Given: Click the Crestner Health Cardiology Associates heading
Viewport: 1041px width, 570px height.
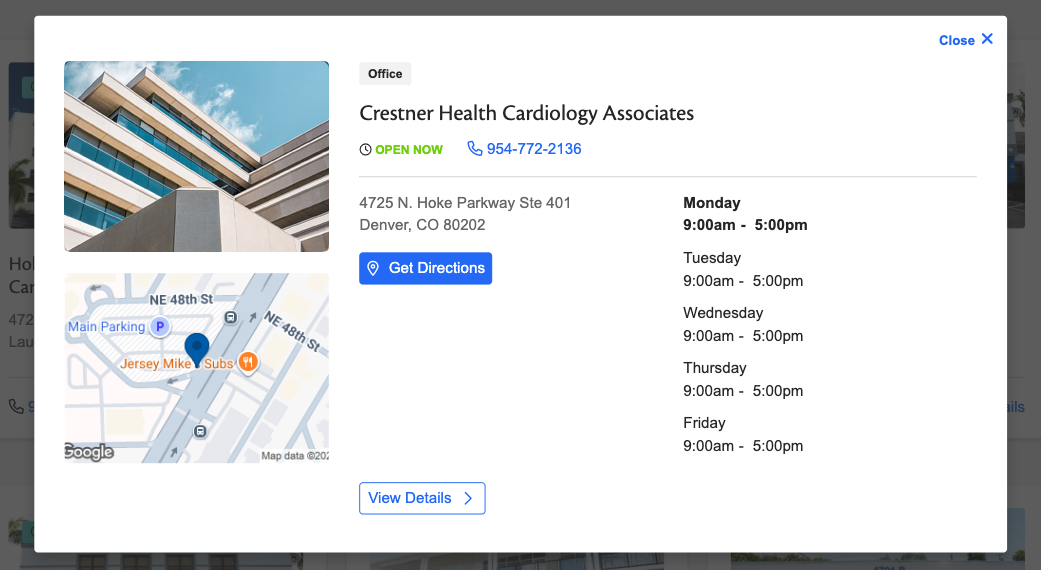Looking at the screenshot, I should point(526,113).
